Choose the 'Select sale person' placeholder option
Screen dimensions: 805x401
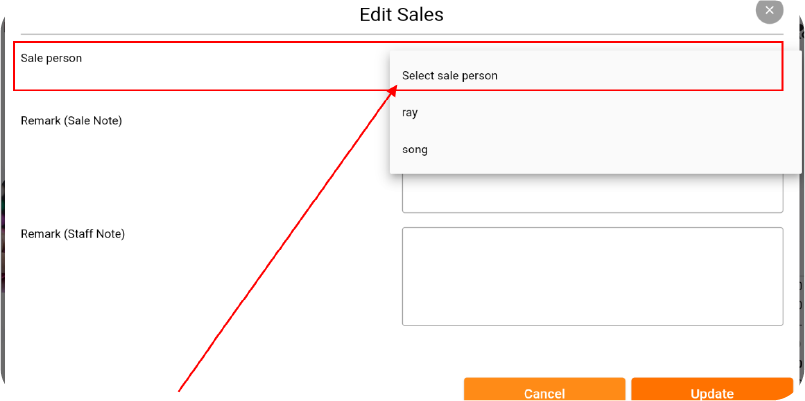(x=596, y=75)
